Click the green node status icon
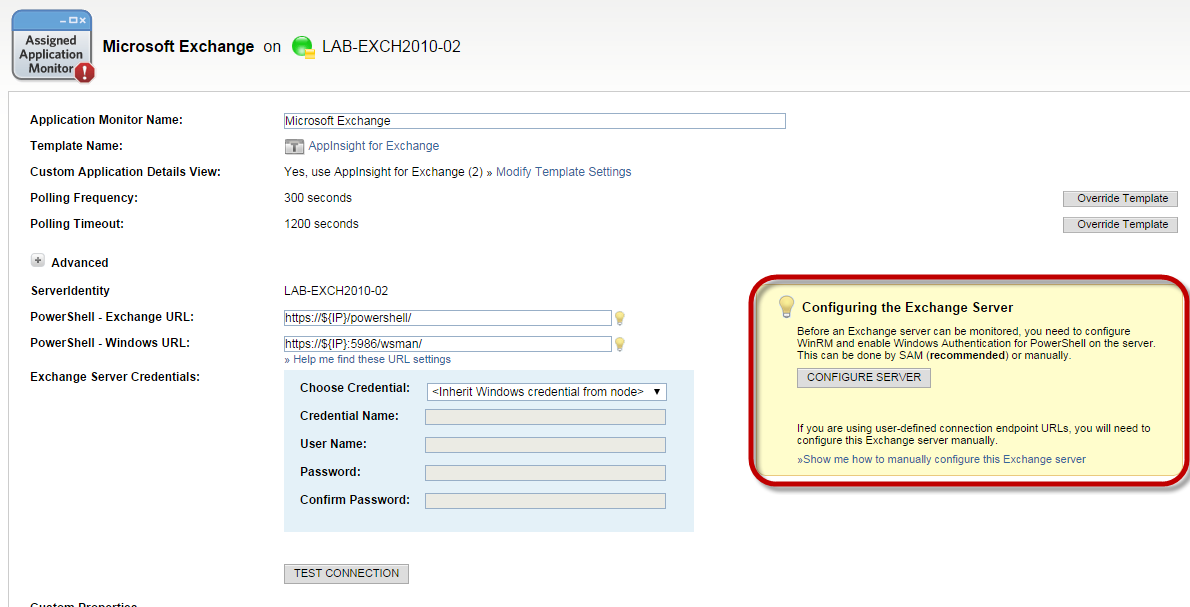The image size is (1190, 607). pyautogui.click(x=304, y=47)
